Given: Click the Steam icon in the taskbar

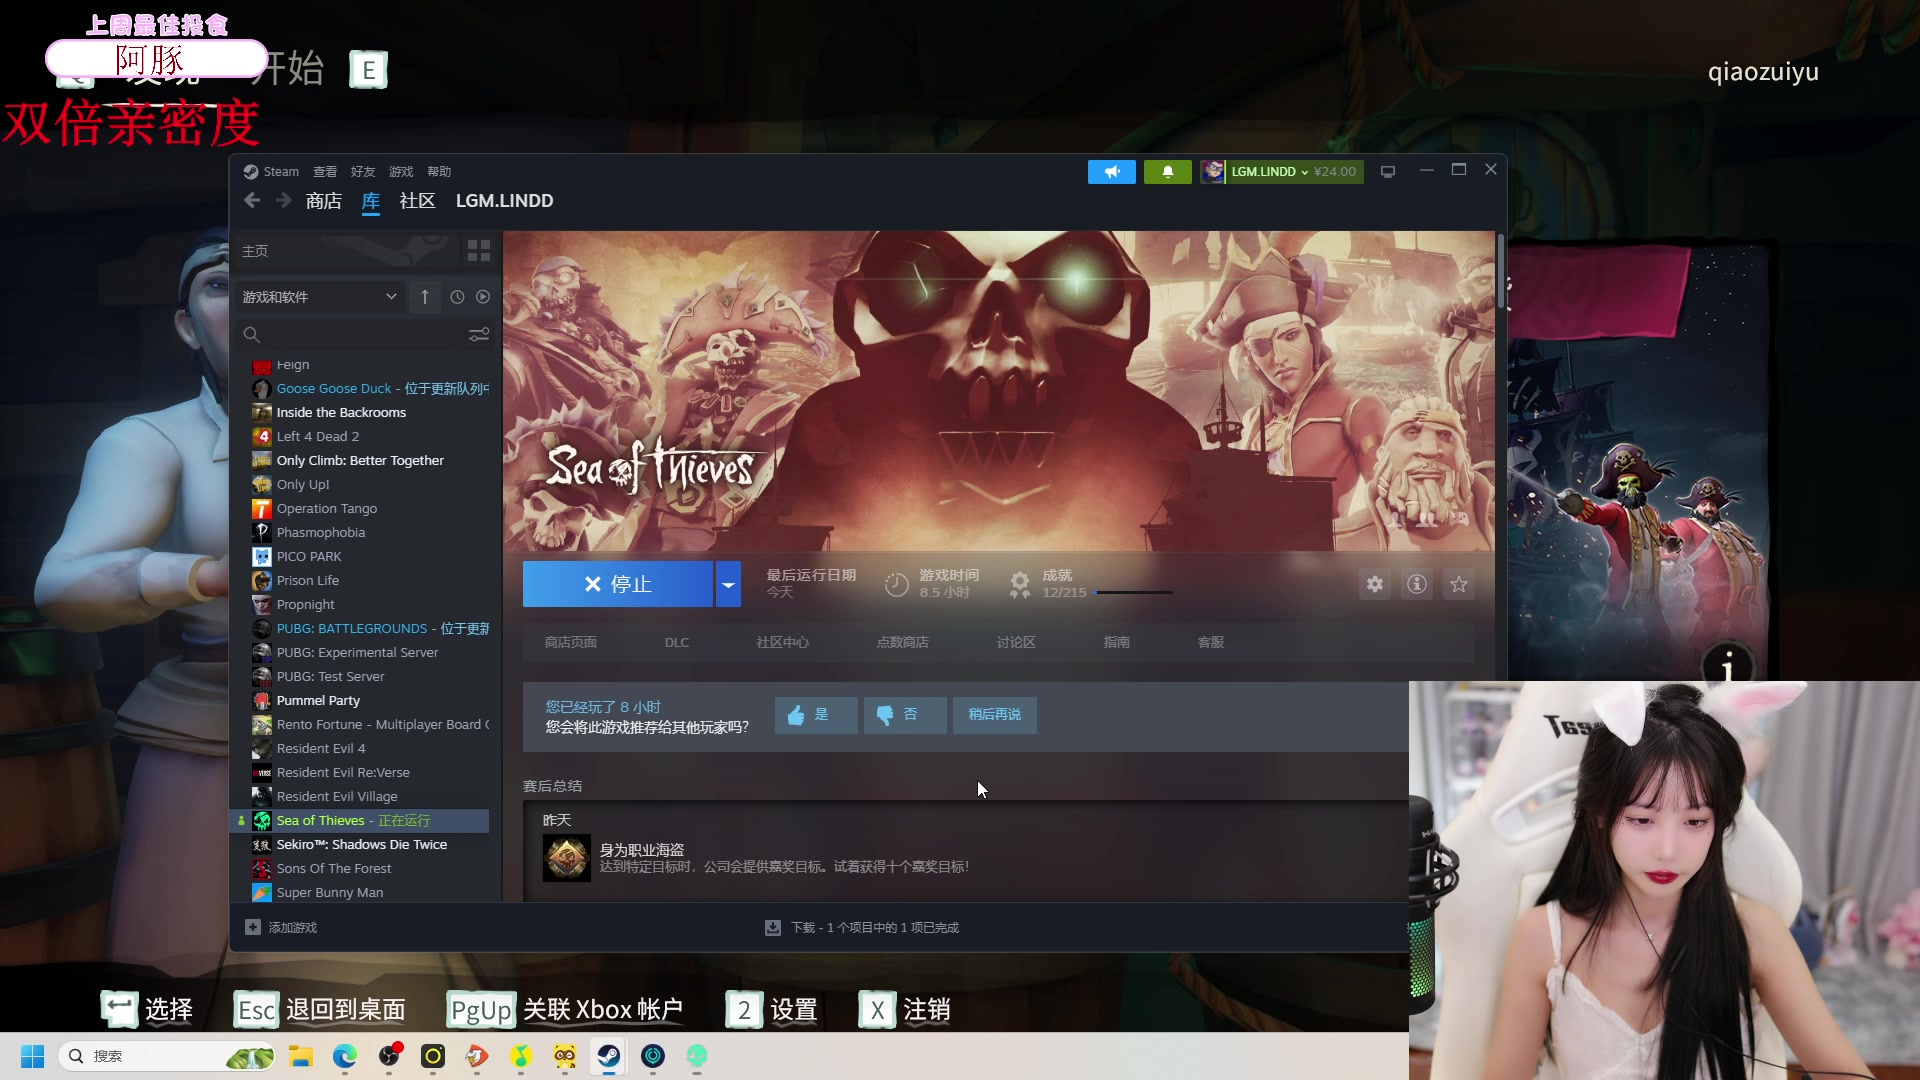Looking at the screenshot, I should click(609, 1056).
